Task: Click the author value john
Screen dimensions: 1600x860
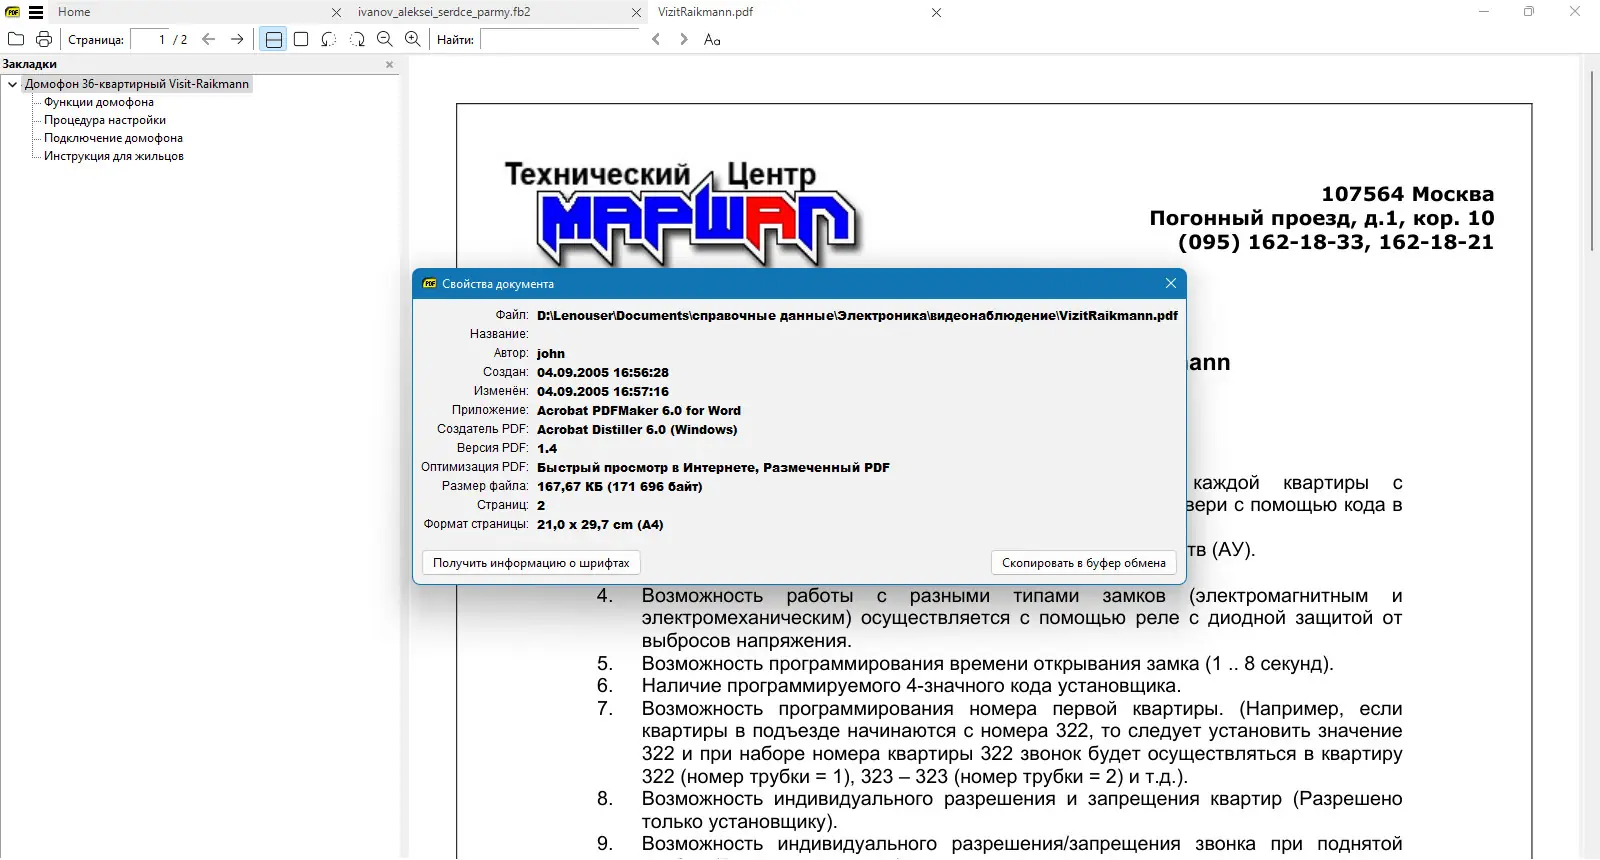Action: (551, 353)
